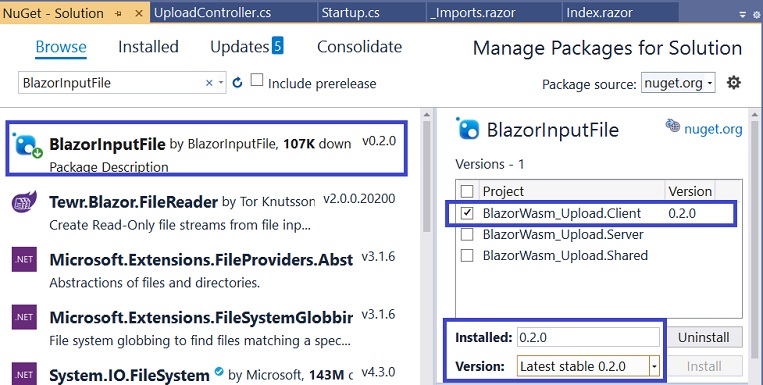
Task: Open the nuget.org package link
Action: (713, 129)
